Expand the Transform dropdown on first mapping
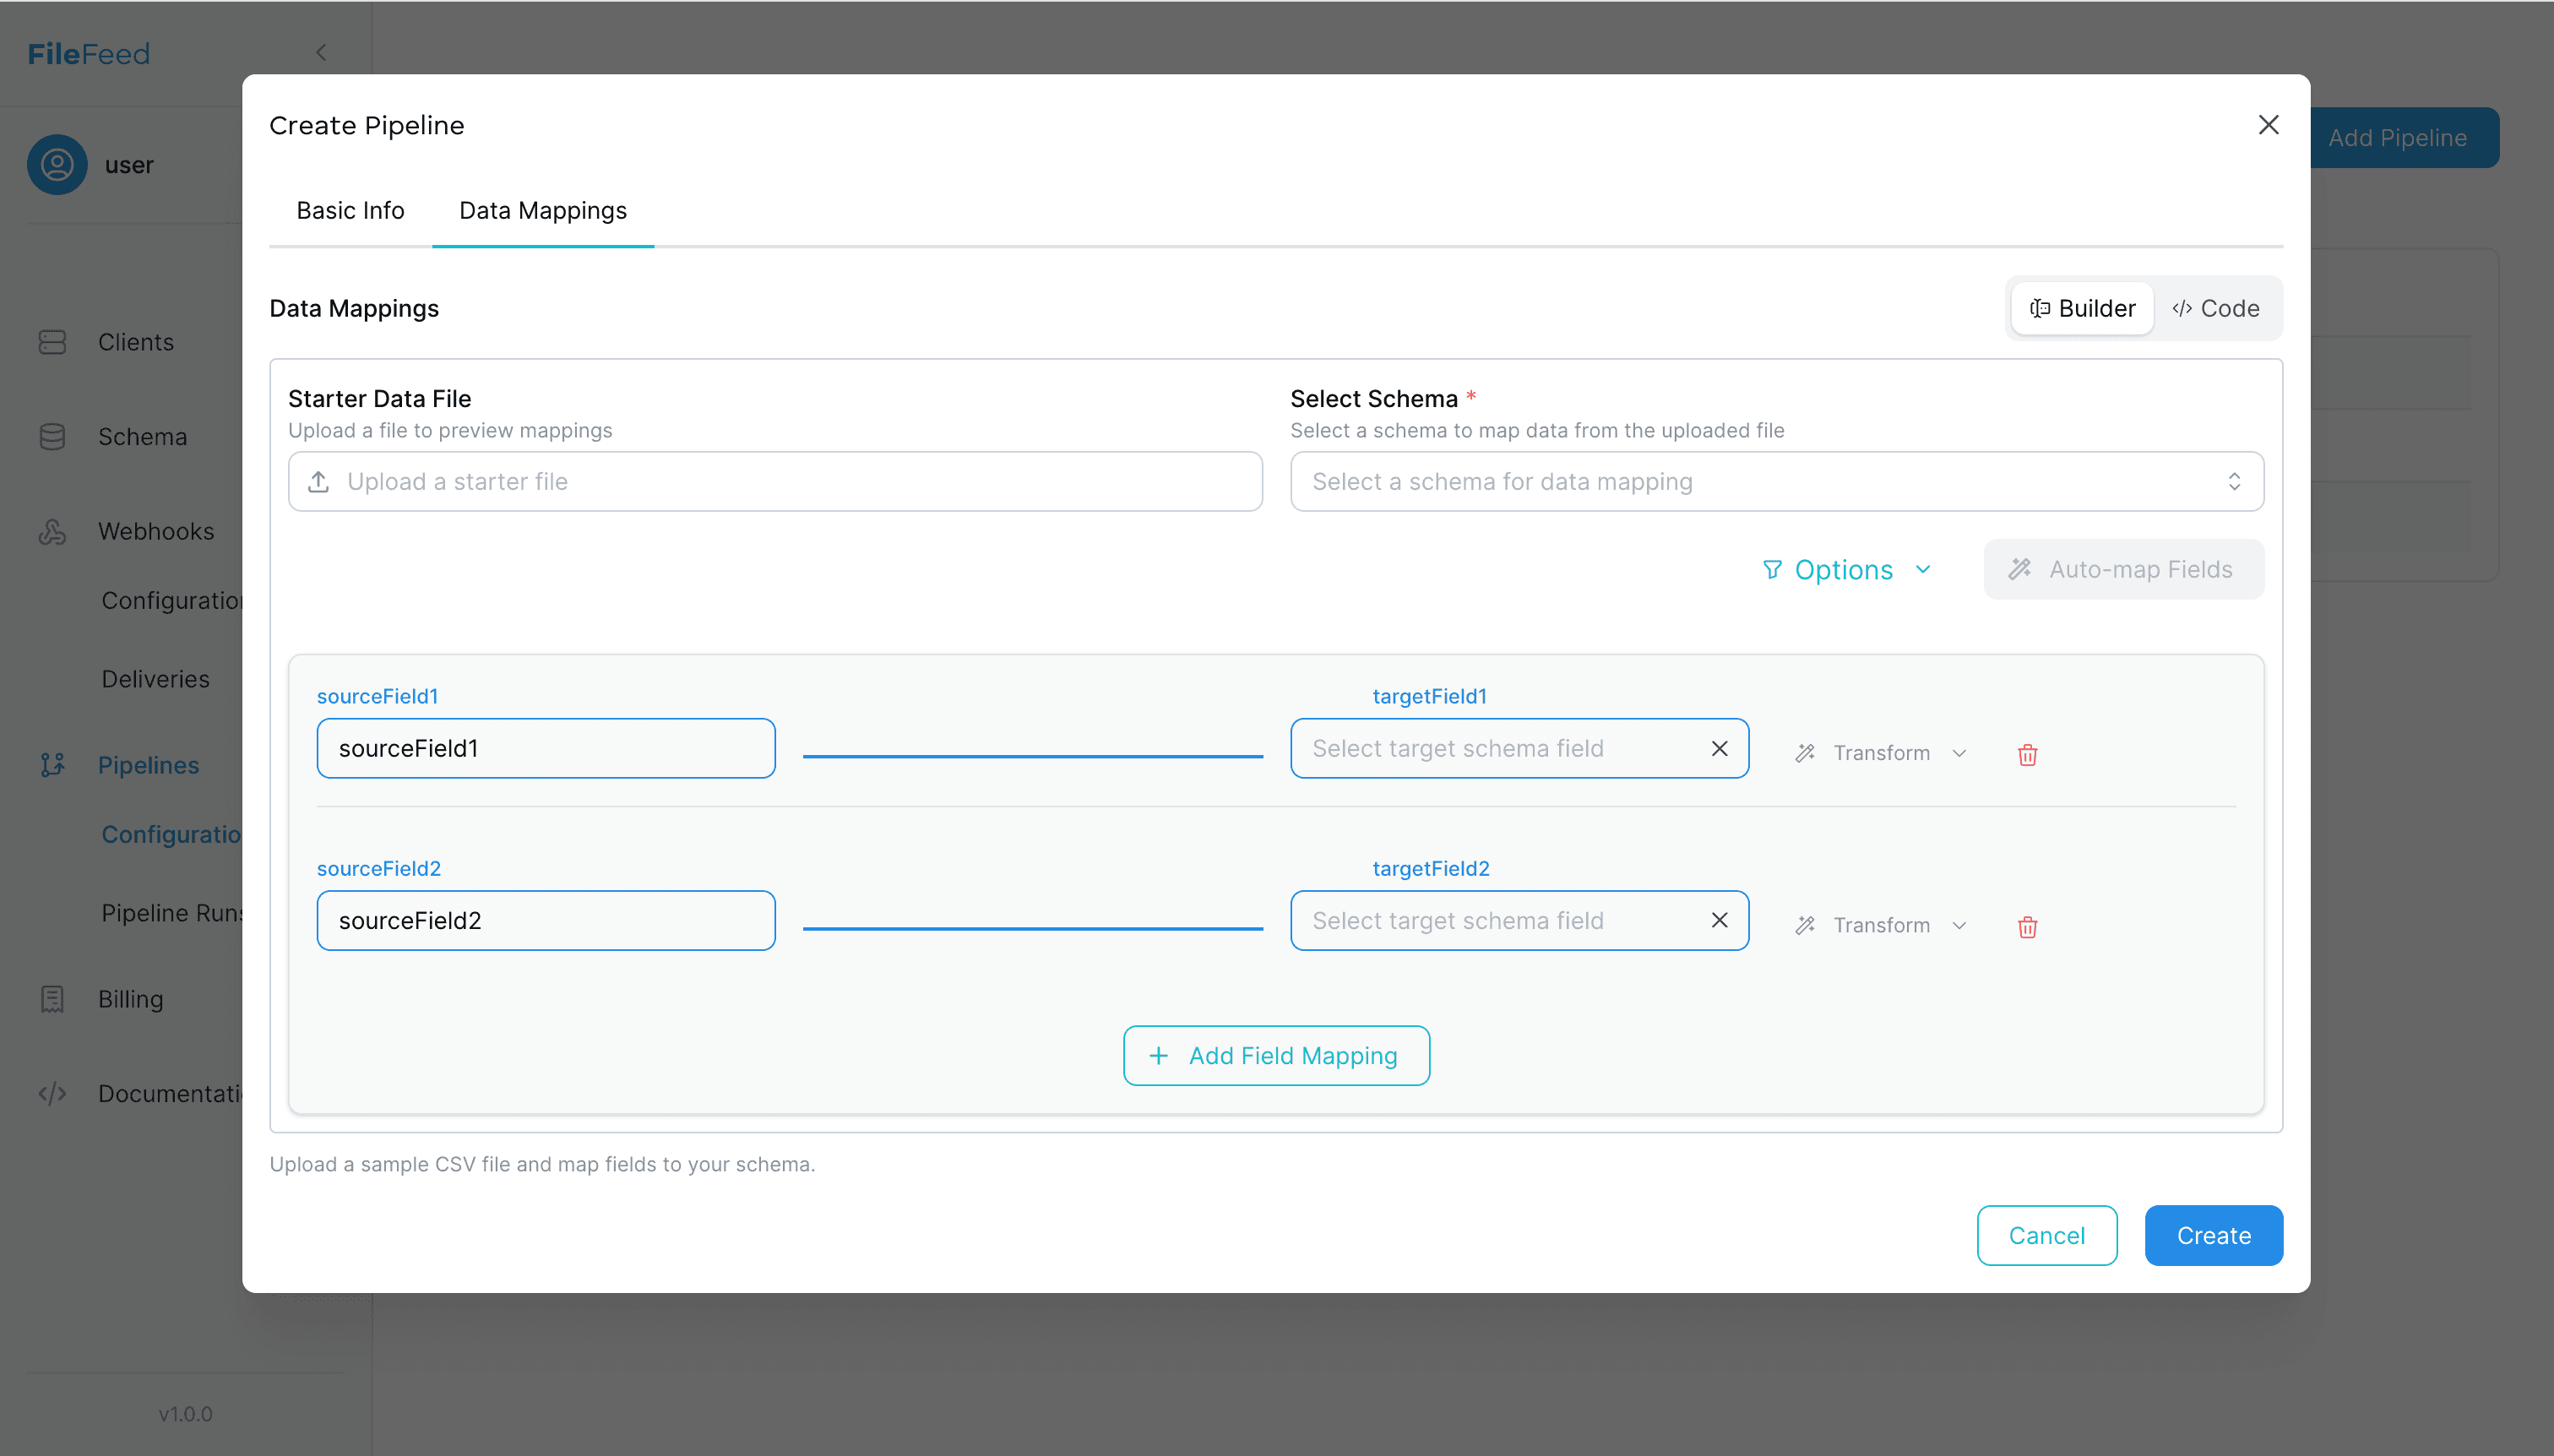The image size is (2554, 1456). 1878,752
